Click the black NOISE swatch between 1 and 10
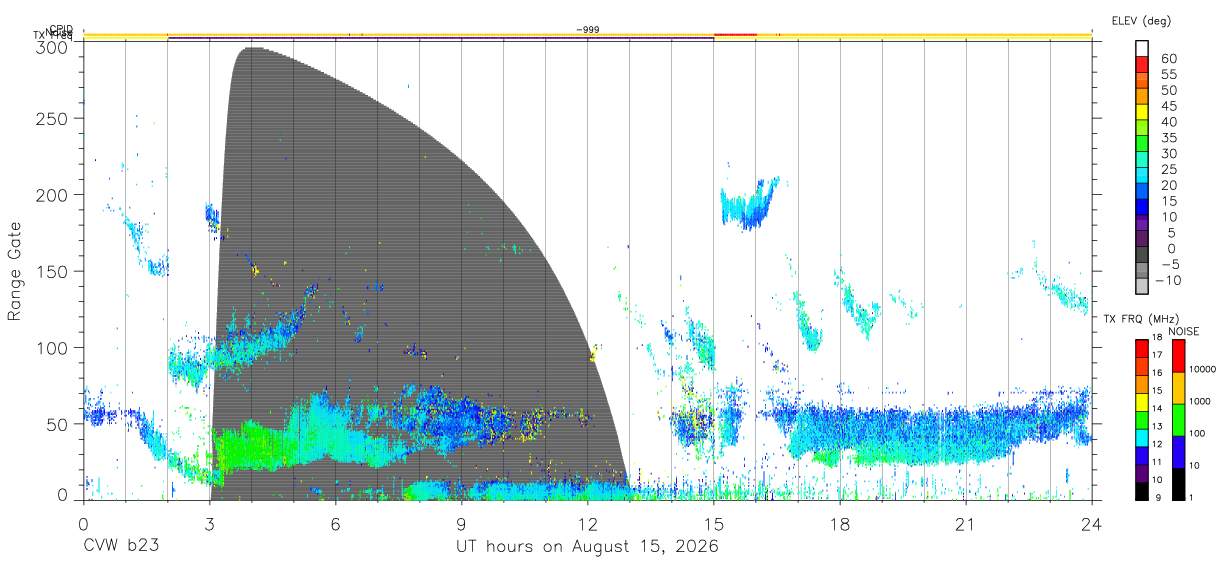The height and width of the screenshot is (567, 1228). (x=1177, y=482)
